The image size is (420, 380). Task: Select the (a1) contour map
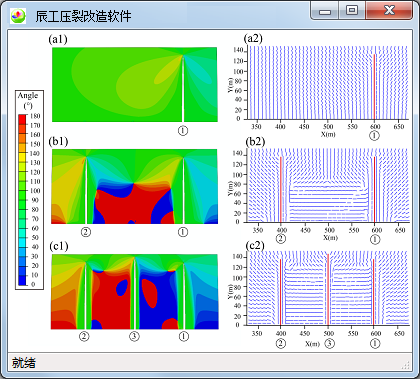tap(135, 84)
